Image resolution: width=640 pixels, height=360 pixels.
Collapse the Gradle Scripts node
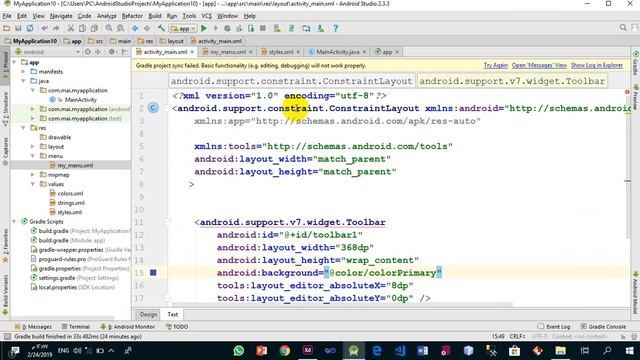point(14,222)
